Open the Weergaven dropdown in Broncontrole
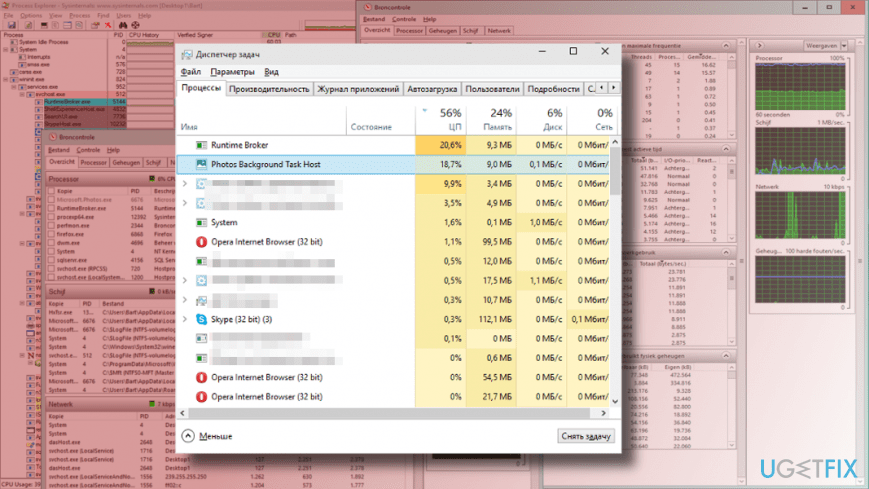 click(844, 45)
